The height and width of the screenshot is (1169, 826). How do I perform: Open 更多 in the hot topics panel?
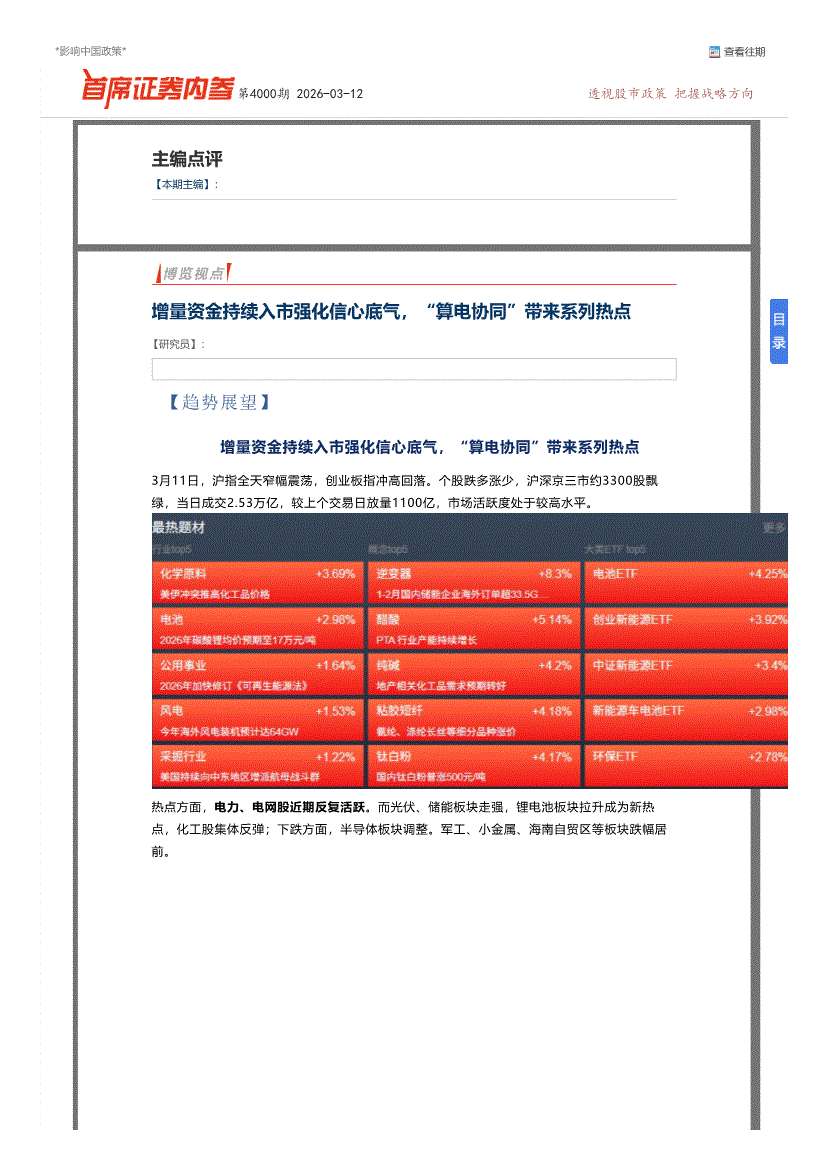(x=774, y=528)
